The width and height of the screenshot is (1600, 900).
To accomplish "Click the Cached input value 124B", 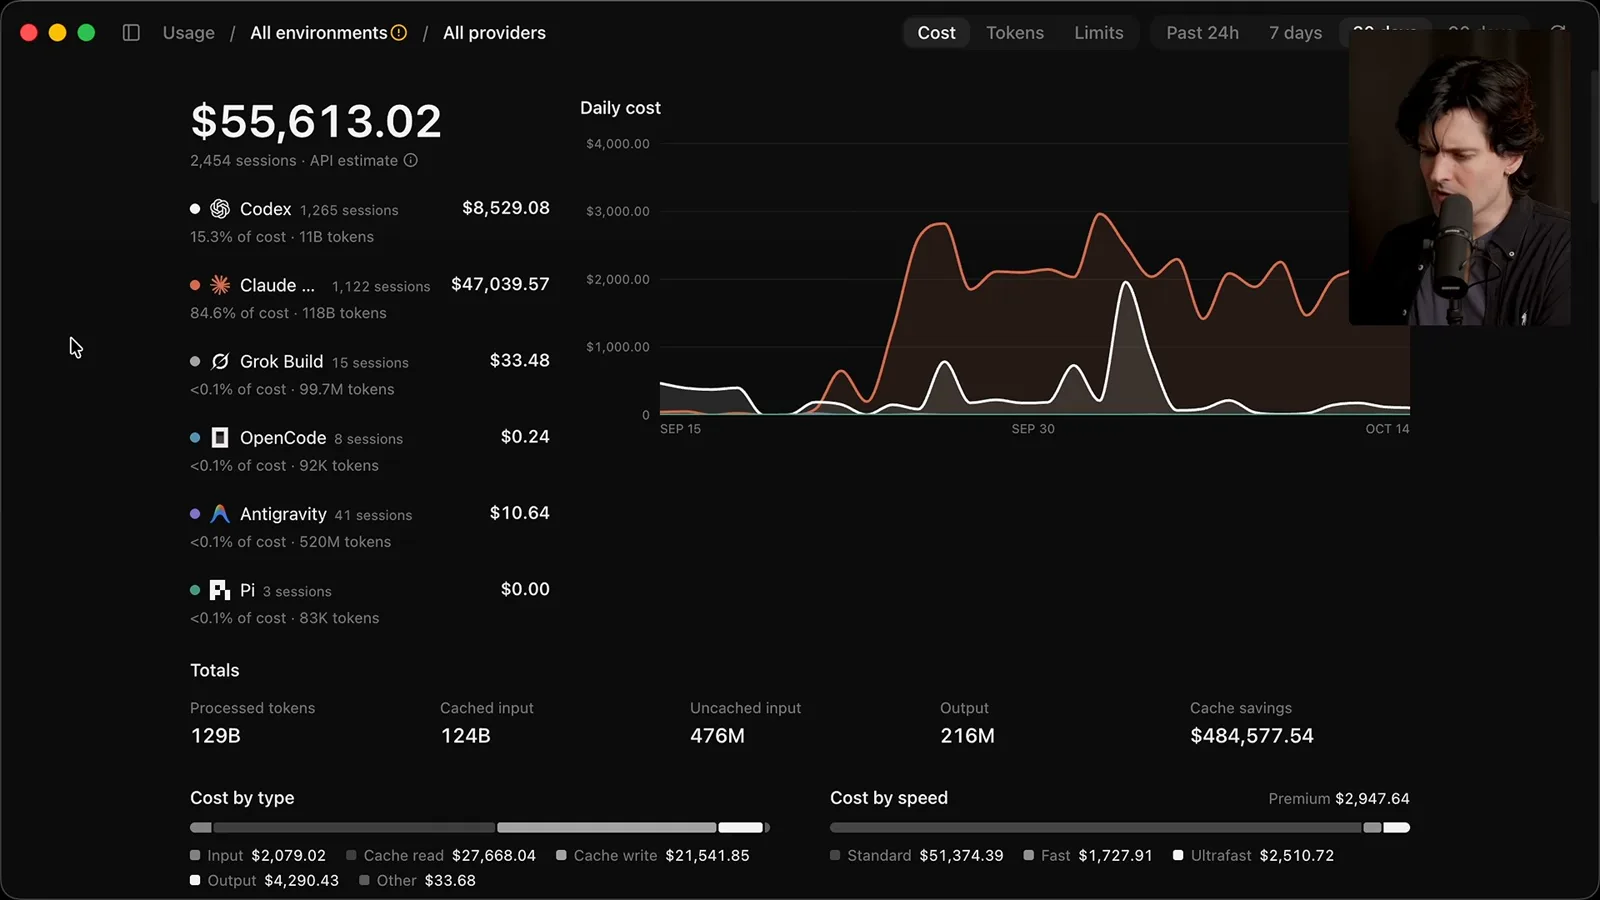I will click(x=466, y=736).
